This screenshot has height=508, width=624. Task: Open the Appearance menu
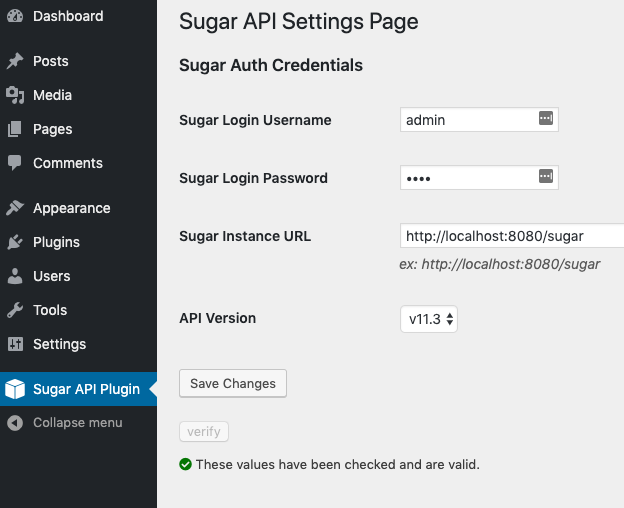tap(78, 208)
